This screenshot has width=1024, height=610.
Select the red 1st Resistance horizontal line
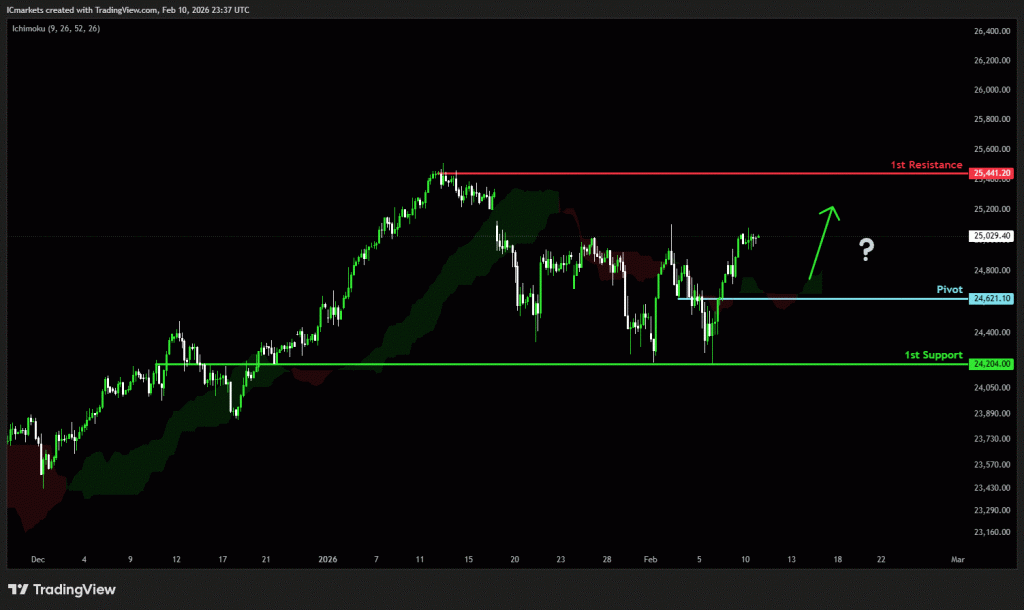click(700, 174)
